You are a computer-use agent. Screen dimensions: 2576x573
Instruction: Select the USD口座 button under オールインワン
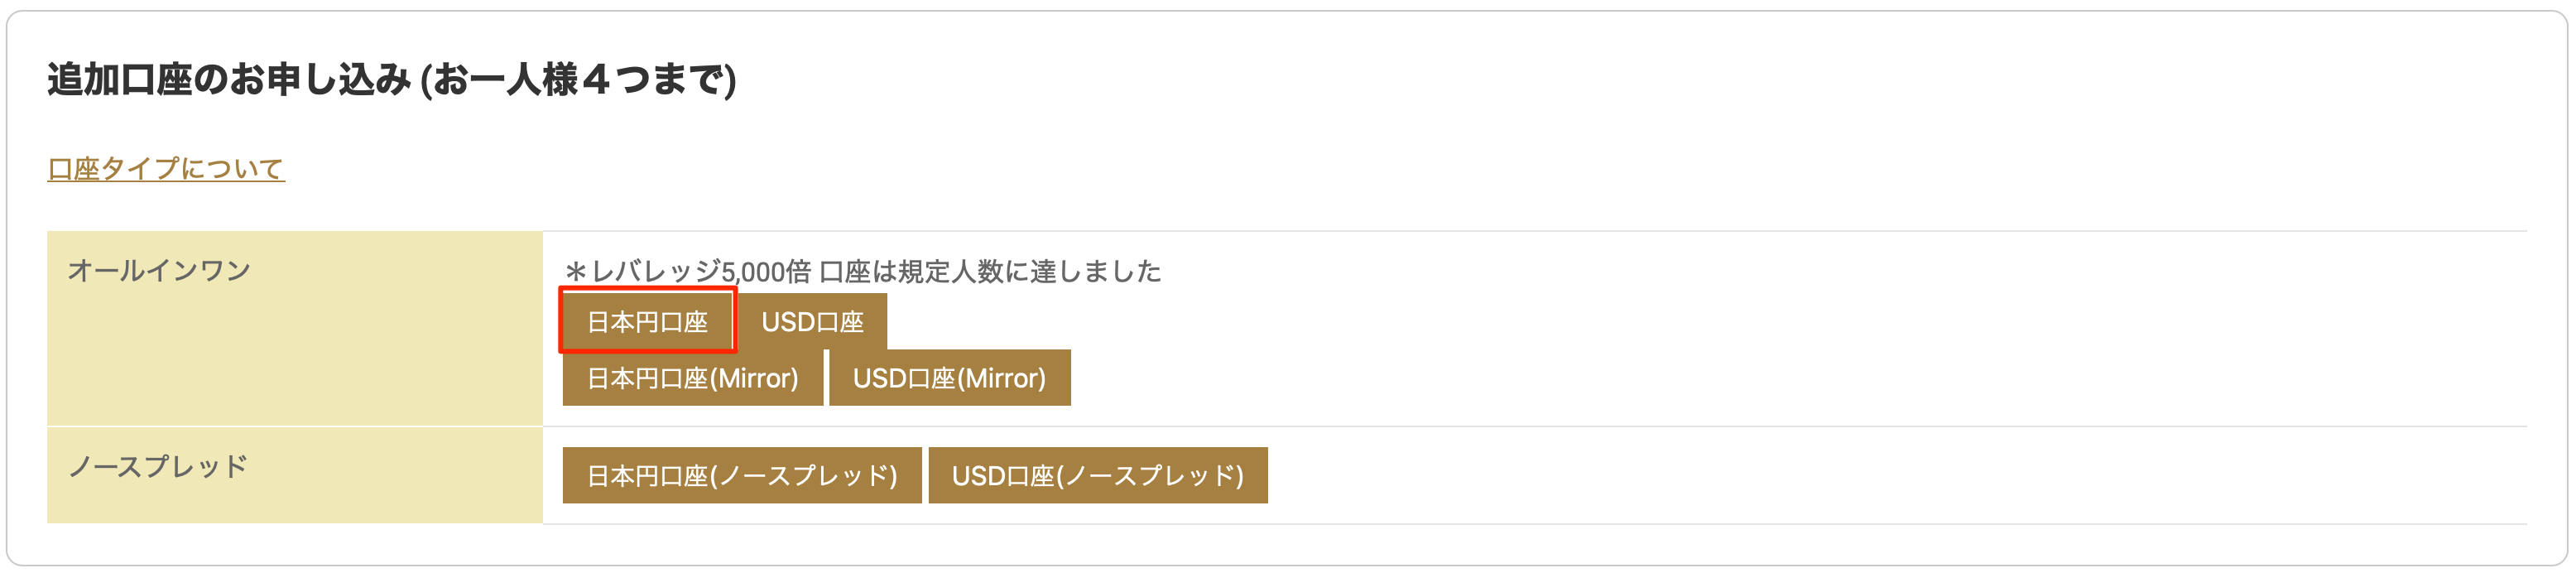coord(812,321)
